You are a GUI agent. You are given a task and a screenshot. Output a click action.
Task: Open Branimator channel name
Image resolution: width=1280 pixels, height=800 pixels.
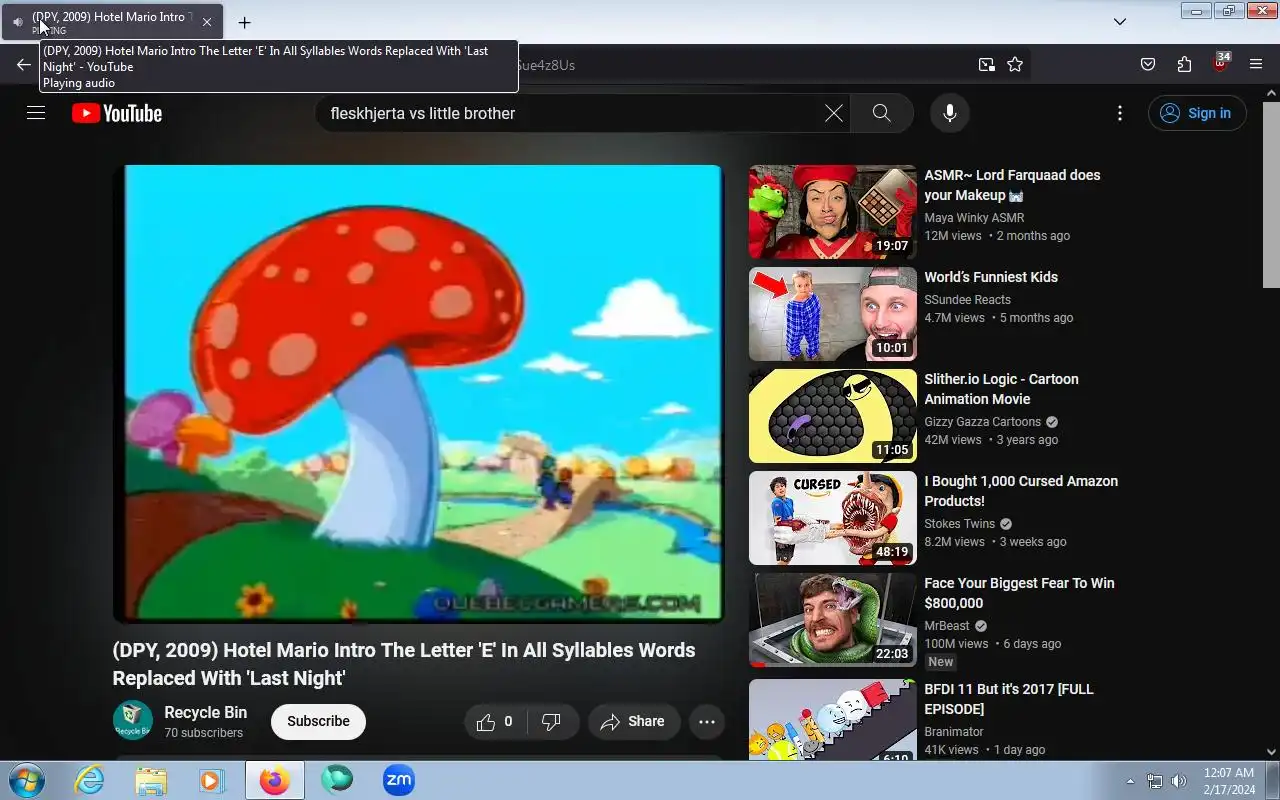pyautogui.click(x=954, y=732)
